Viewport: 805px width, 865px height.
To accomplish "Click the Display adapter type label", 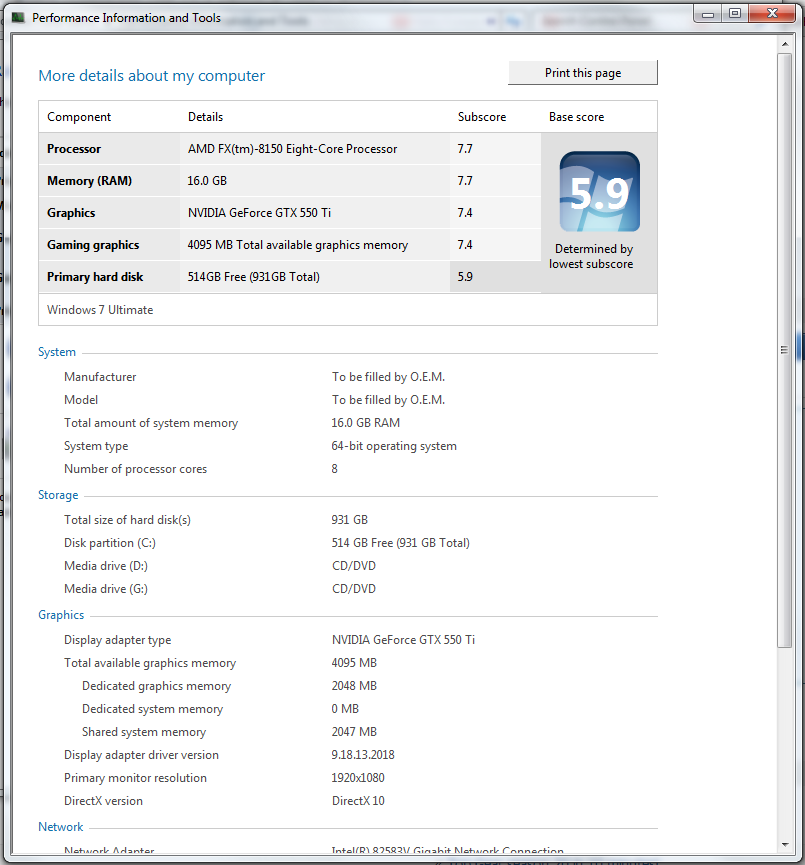I will (x=118, y=640).
